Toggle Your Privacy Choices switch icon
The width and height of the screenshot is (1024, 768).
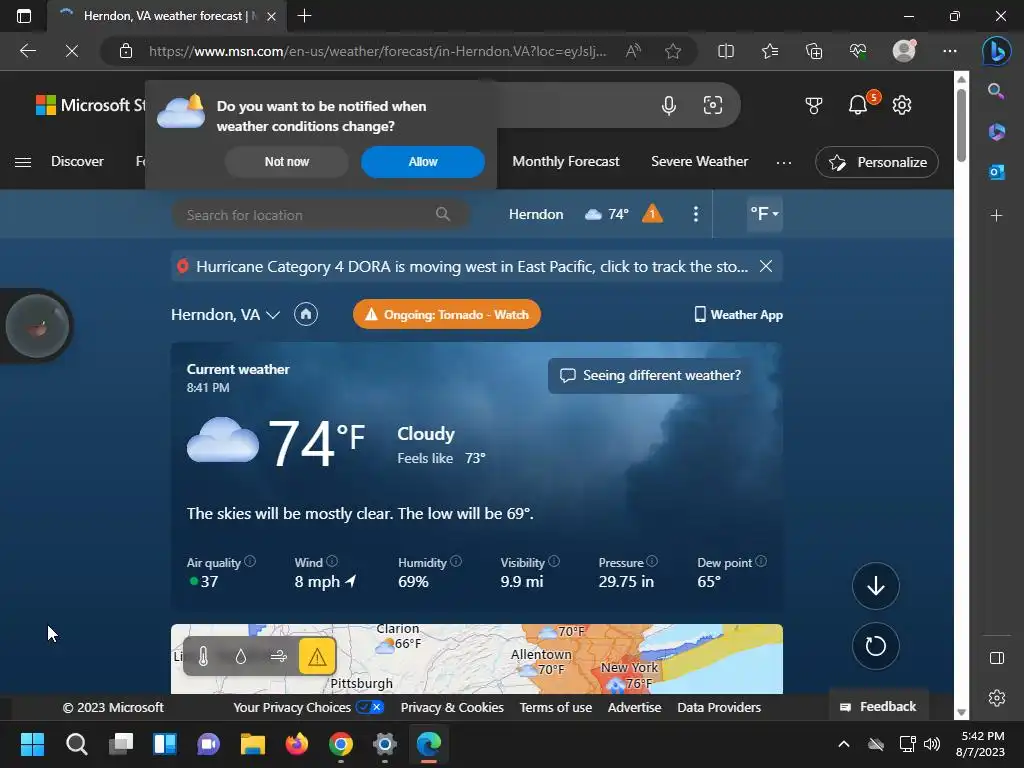pyautogui.click(x=370, y=707)
